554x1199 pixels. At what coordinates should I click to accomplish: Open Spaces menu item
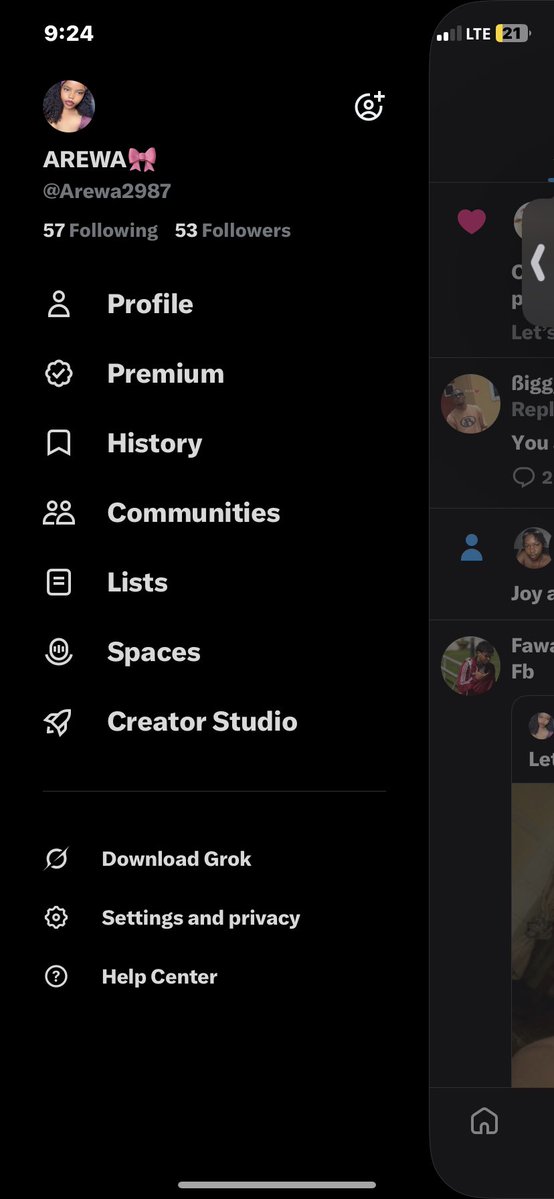(x=154, y=652)
